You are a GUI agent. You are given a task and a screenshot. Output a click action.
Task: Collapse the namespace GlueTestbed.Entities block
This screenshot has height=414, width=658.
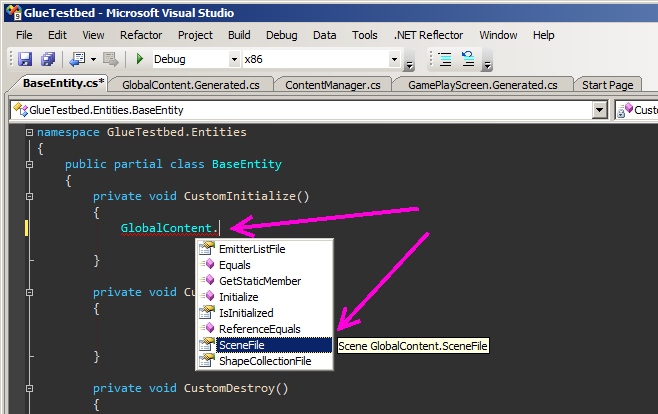[29, 133]
